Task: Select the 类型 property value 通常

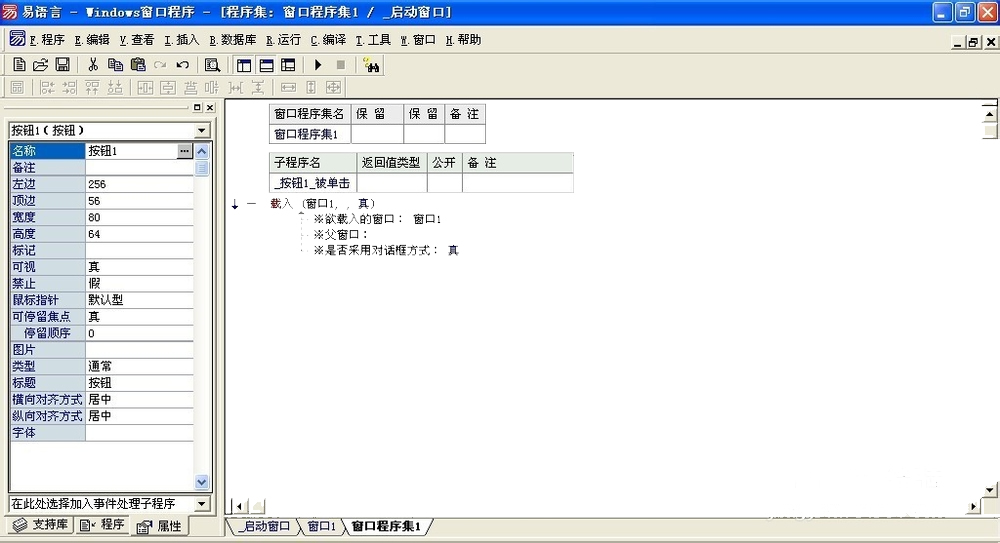Action: pyautogui.click(x=139, y=366)
